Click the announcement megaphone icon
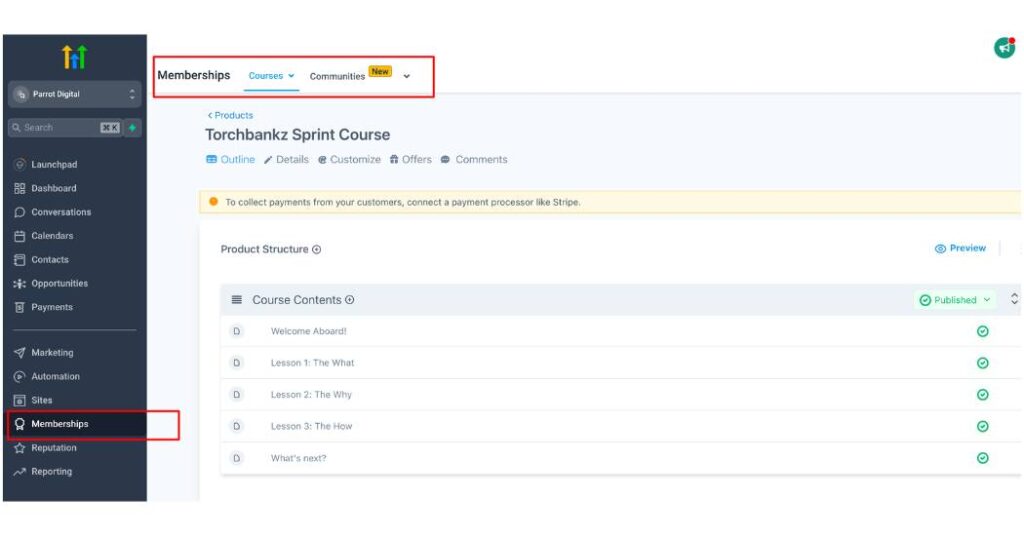 [1004, 48]
